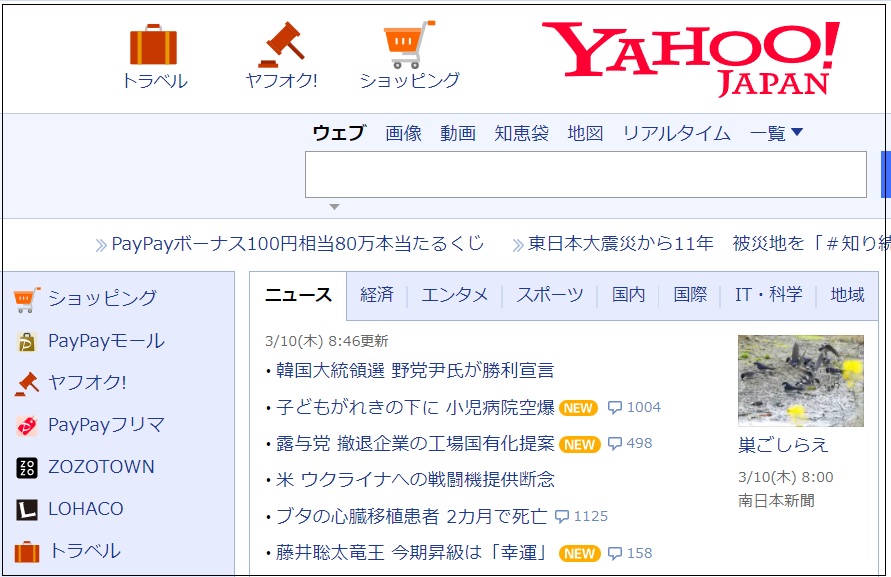Click the ショッピング text in header

(409, 81)
